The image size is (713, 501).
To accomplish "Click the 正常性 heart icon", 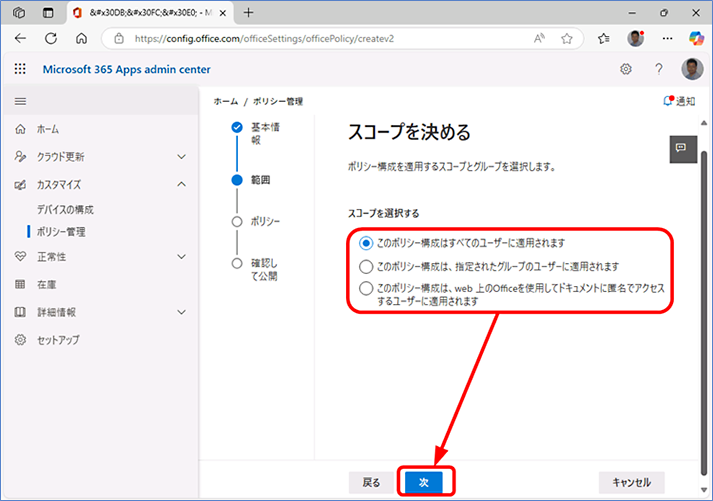I will coord(20,256).
